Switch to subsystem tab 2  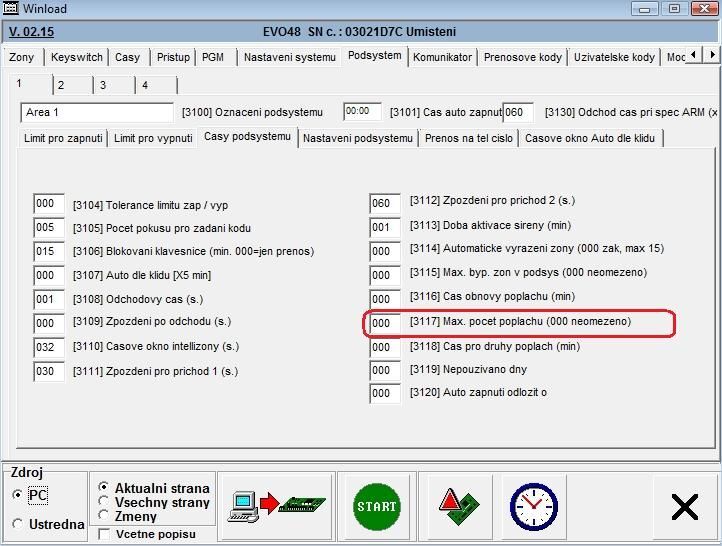(60, 85)
